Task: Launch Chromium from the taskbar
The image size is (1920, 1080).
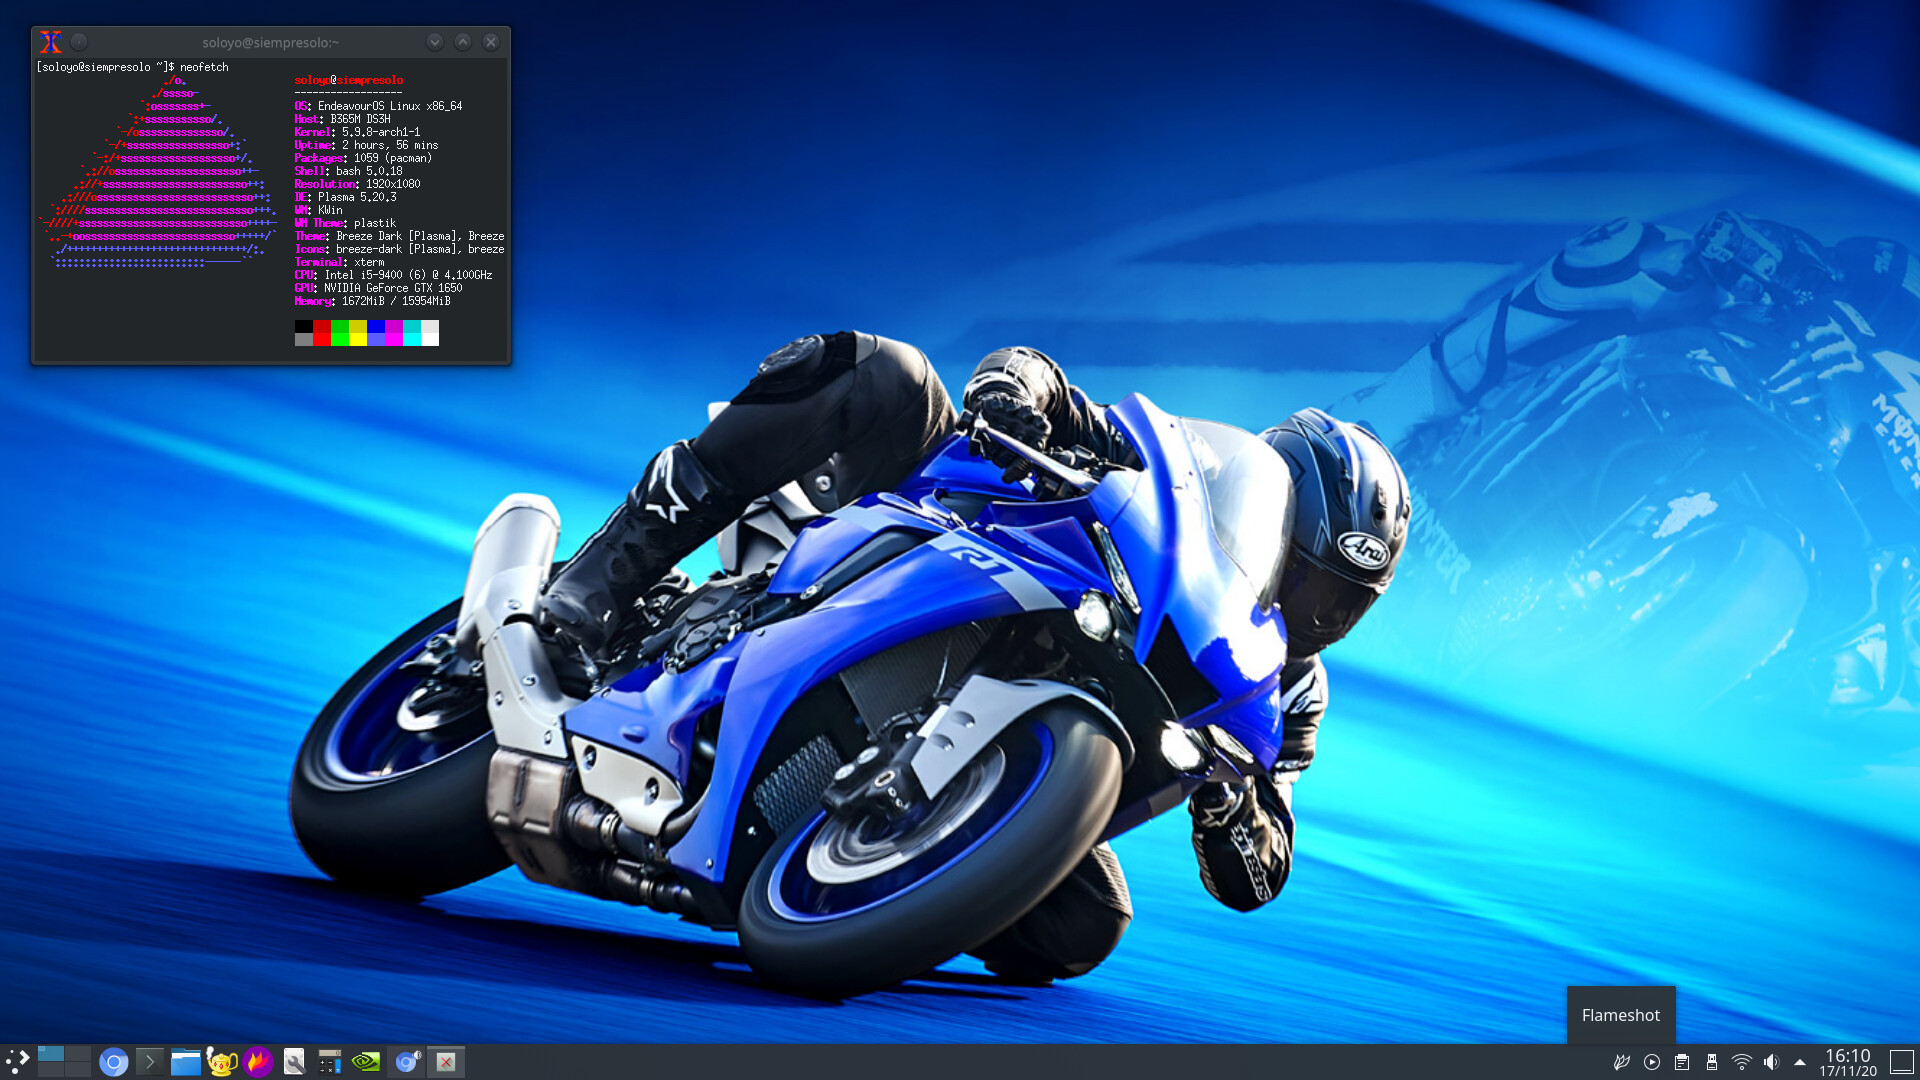Action: tap(113, 1062)
